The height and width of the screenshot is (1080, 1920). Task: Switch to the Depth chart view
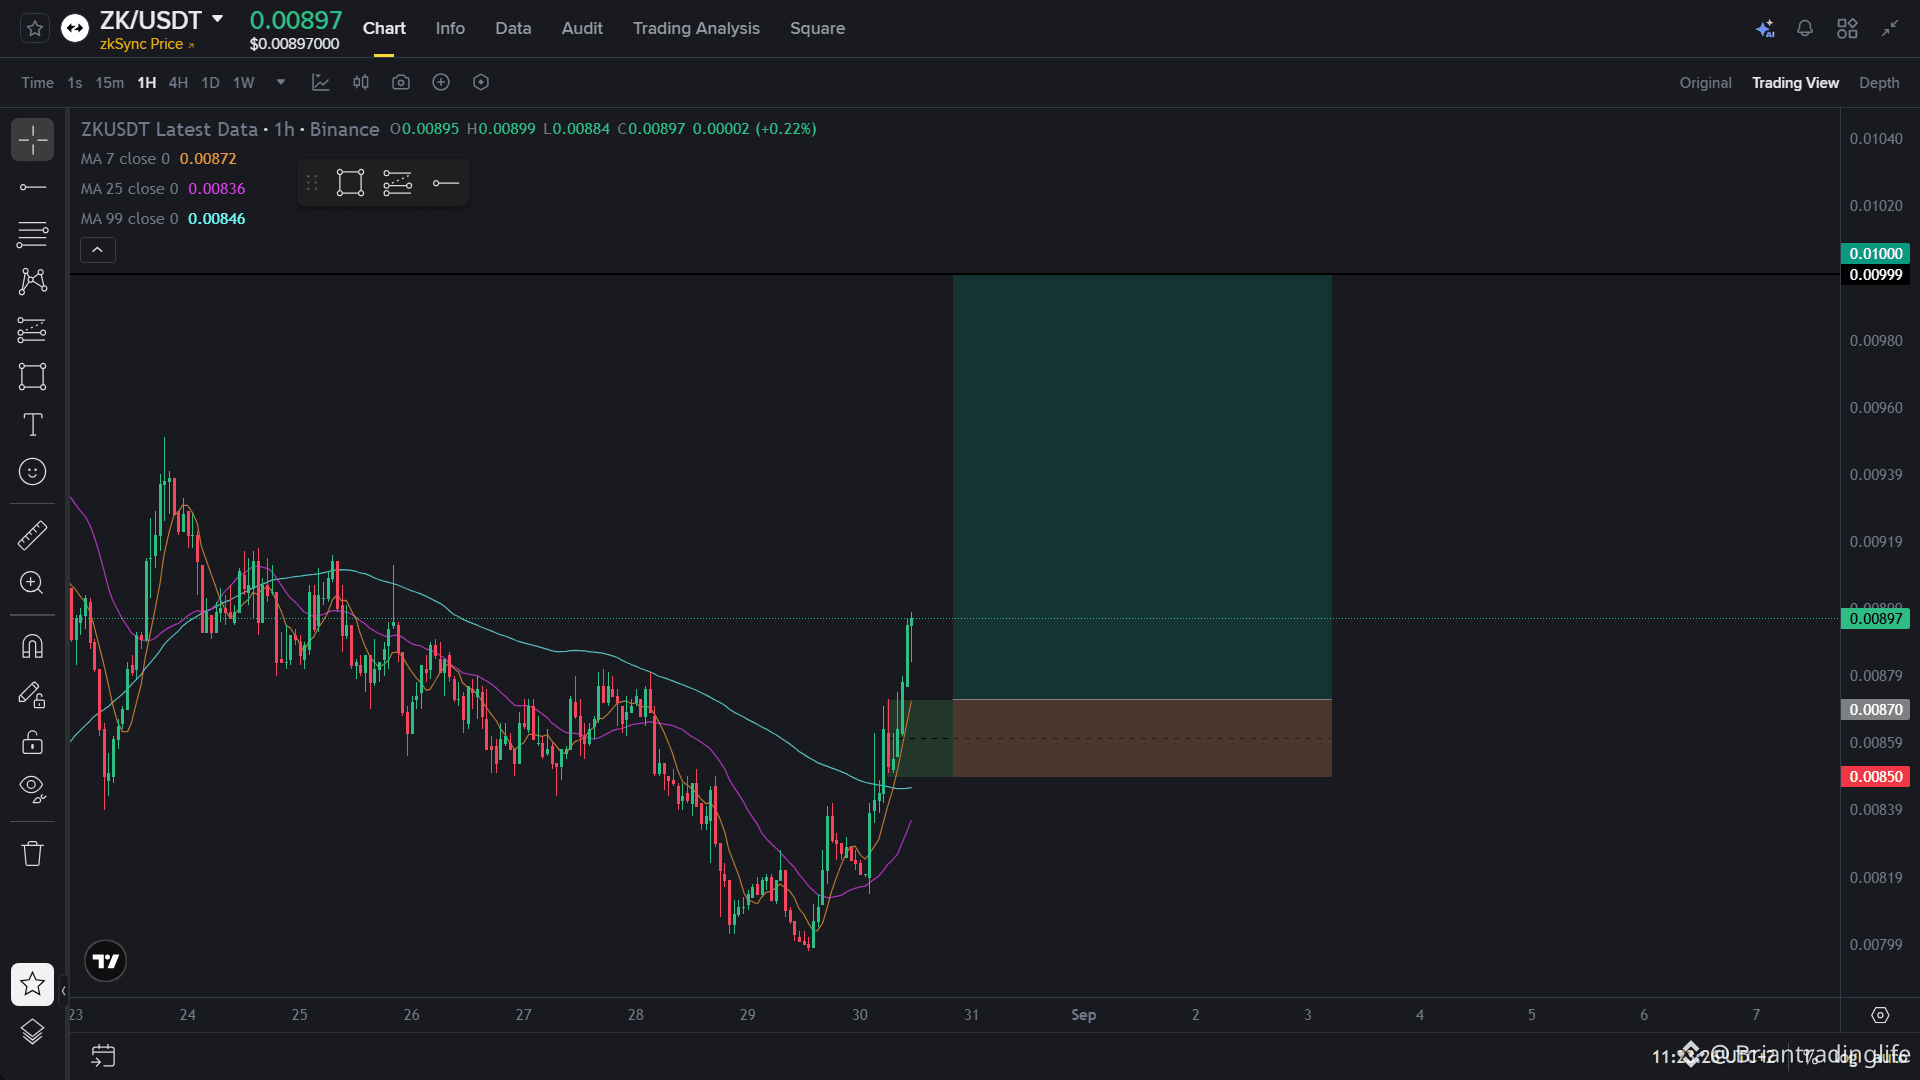pos(1879,83)
